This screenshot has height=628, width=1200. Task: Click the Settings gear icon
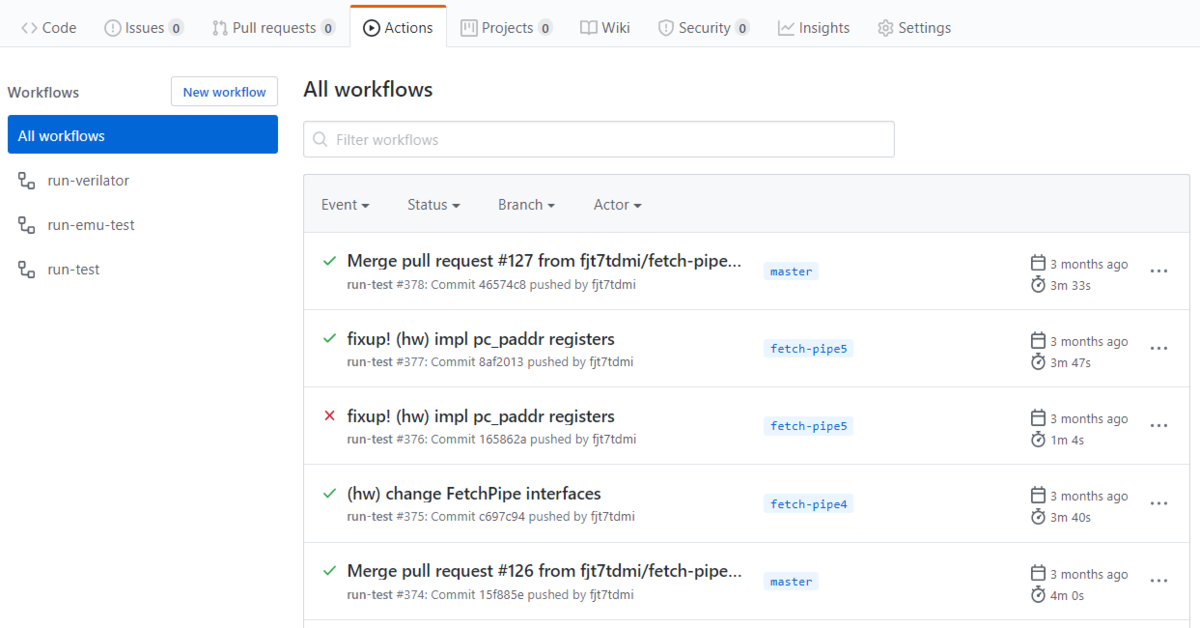point(885,28)
